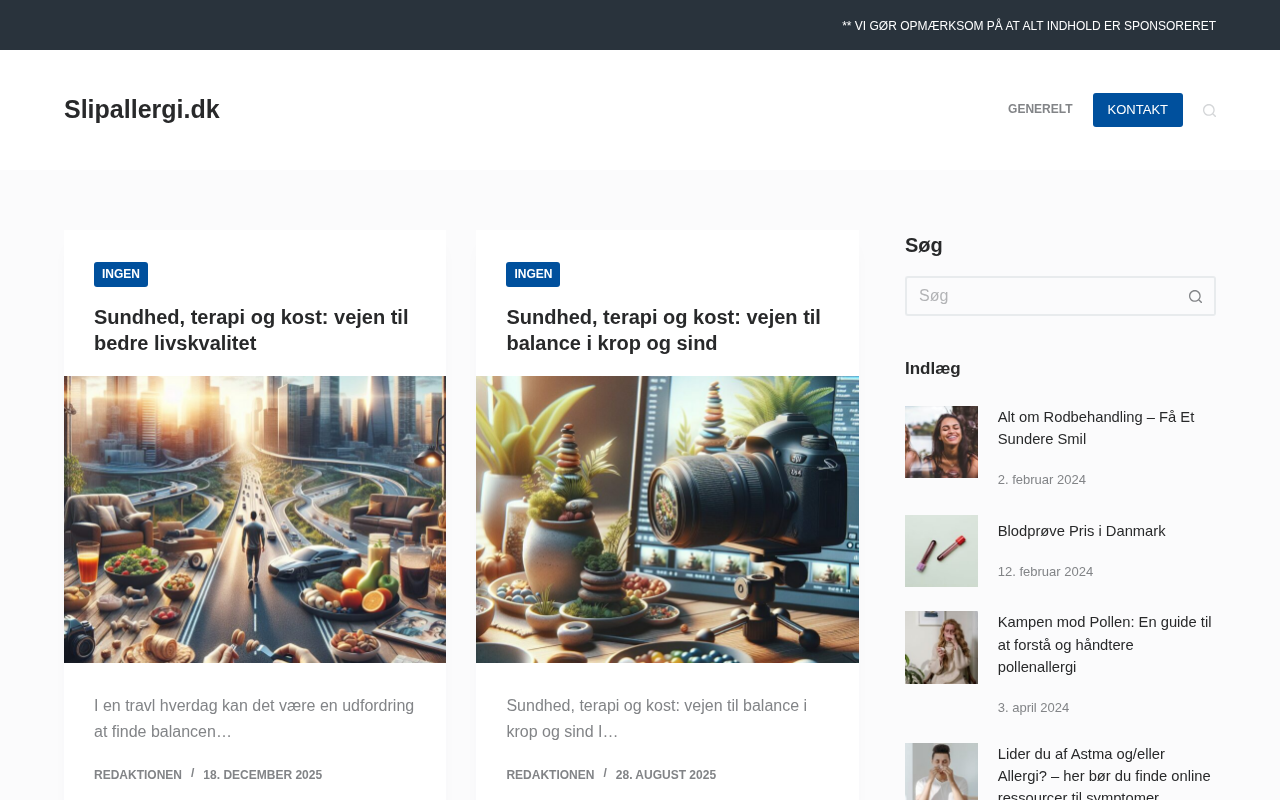Open article about bedre livskvalitet
This screenshot has height=800, width=1280.
(251, 330)
